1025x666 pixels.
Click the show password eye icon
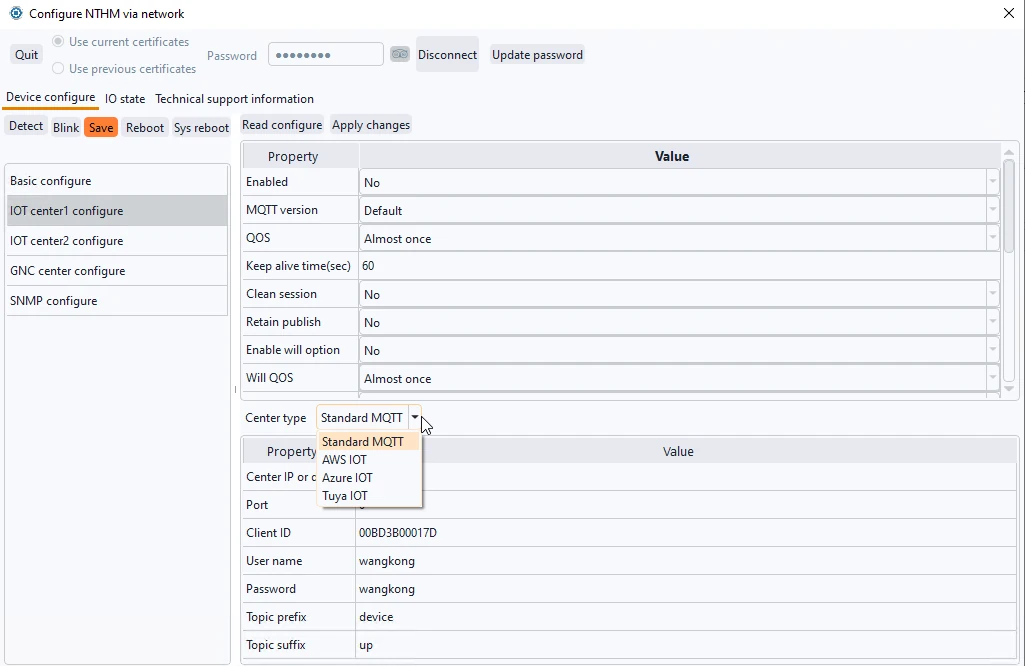399,54
